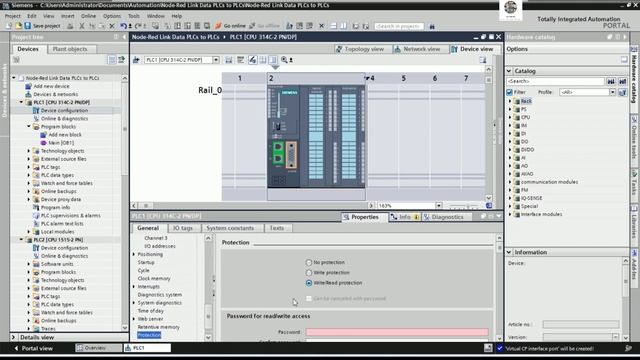The width and height of the screenshot is (640, 360).
Task: Expand the Details view panel
Action: (13, 338)
